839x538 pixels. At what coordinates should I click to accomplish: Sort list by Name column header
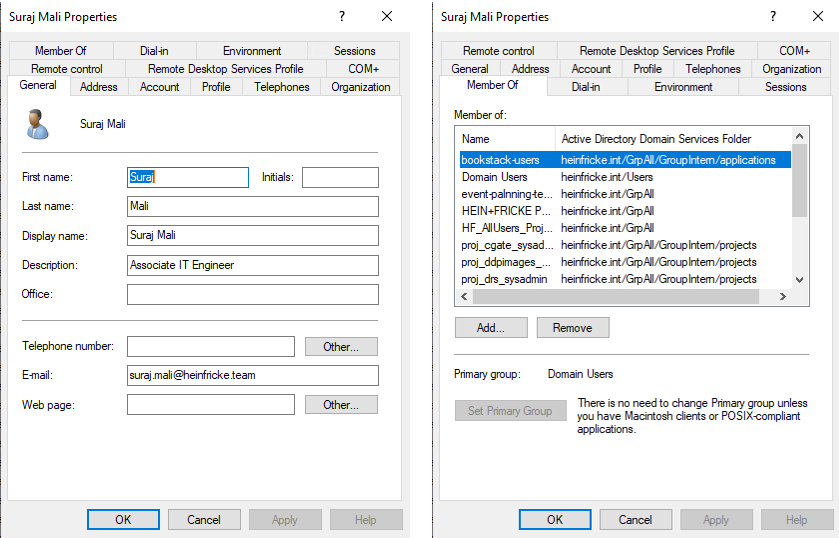[505, 139]
